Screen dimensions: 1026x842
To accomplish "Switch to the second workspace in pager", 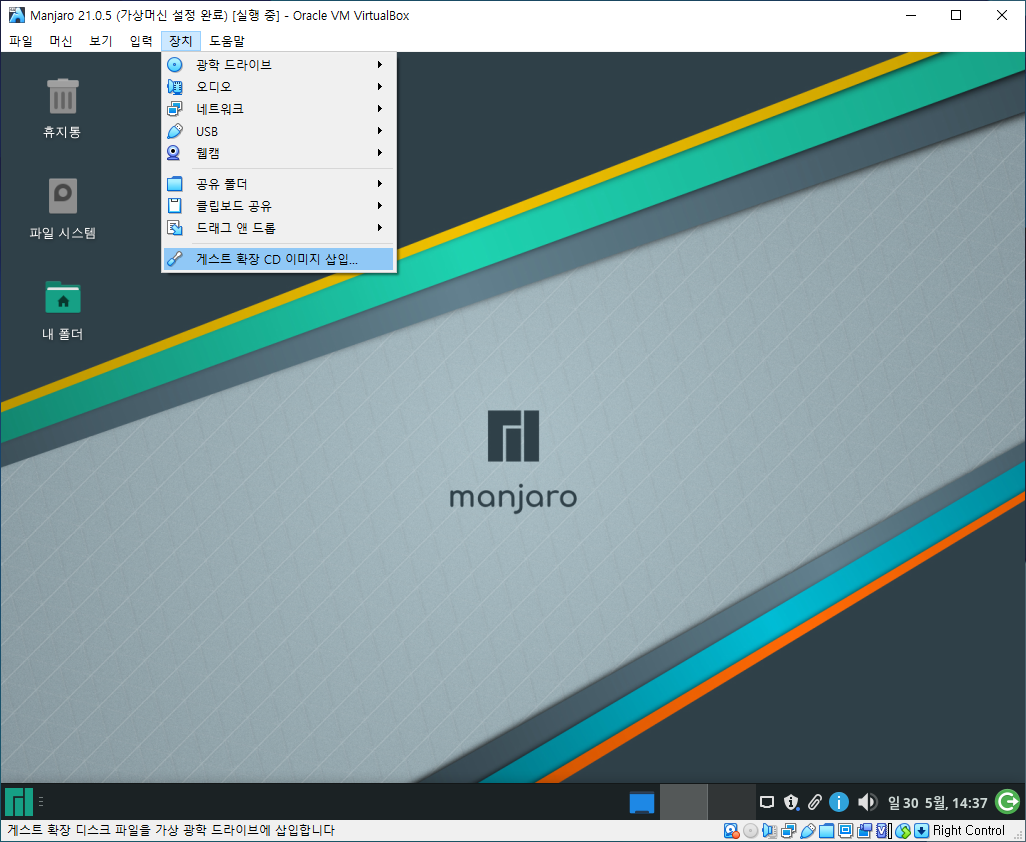I will point(732,801).
